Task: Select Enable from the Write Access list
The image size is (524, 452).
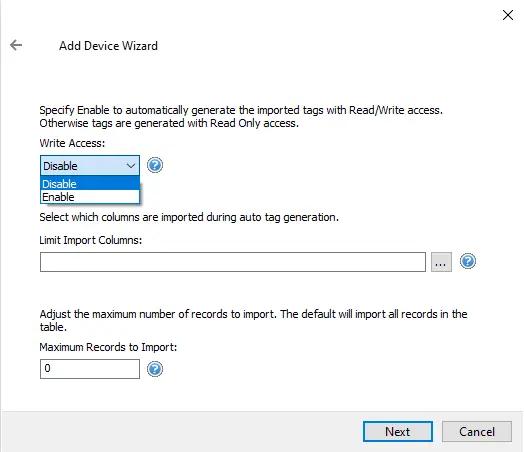Action: click(90, 197)
